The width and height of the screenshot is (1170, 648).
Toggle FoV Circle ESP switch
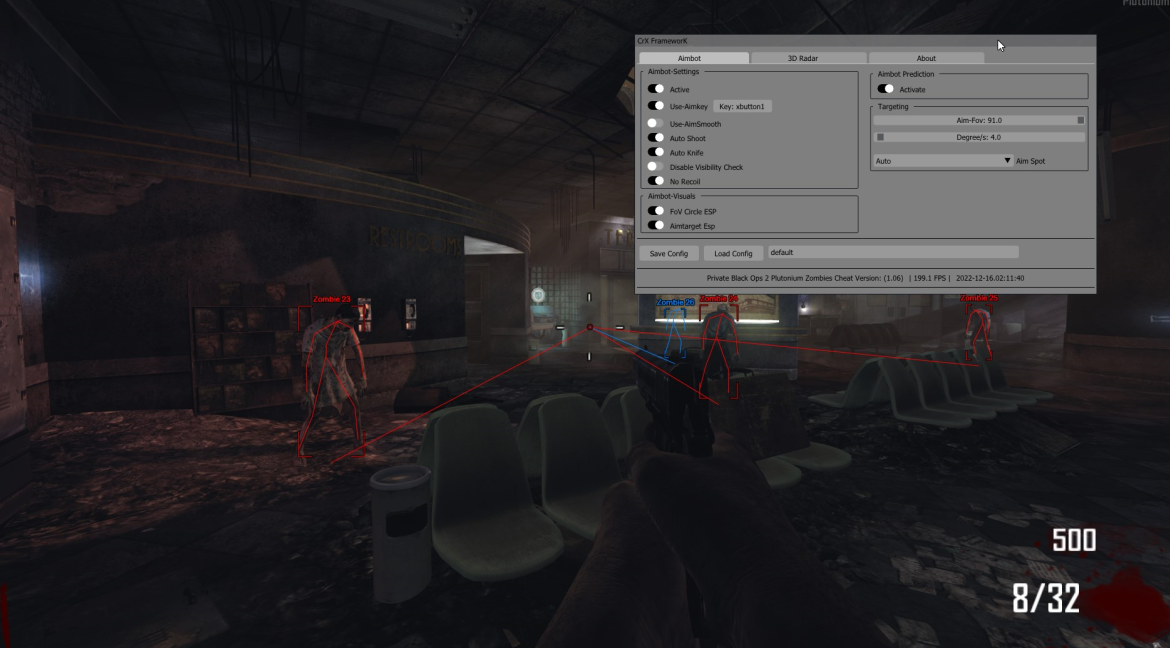point(656,211)
